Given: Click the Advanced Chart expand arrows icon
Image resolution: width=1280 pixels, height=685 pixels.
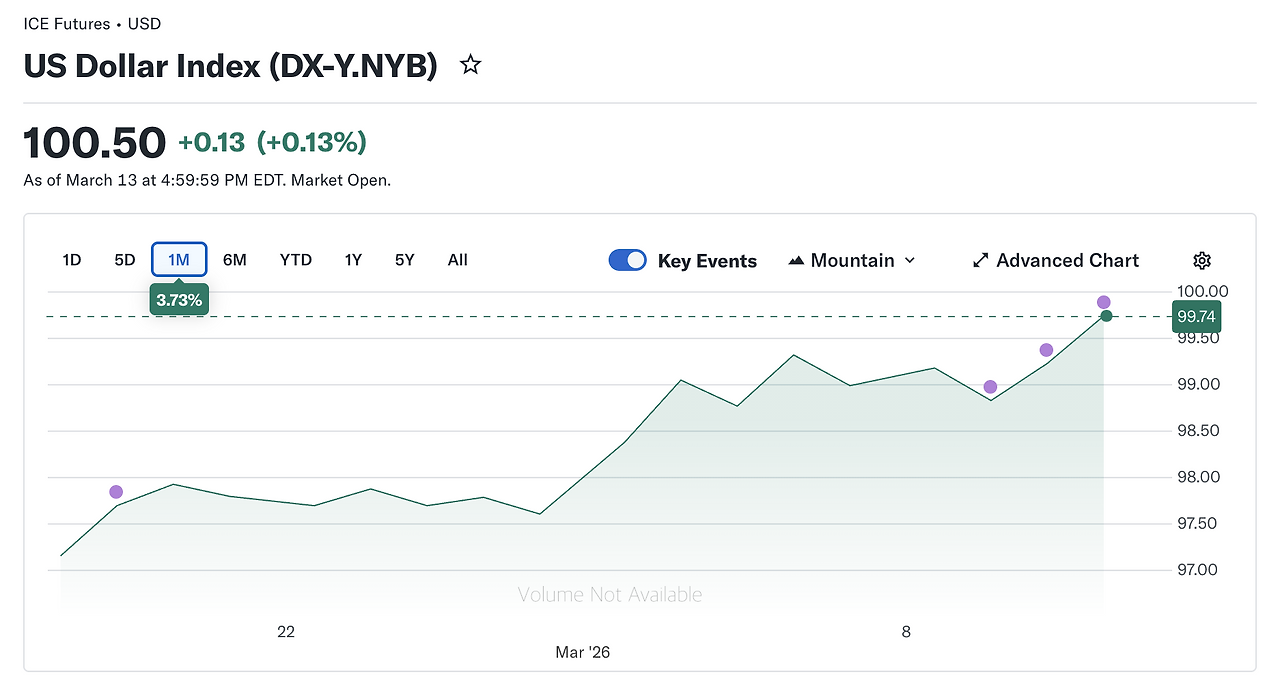Looking at the screenshot, I should pyautogui.click(x=980, y=261).
